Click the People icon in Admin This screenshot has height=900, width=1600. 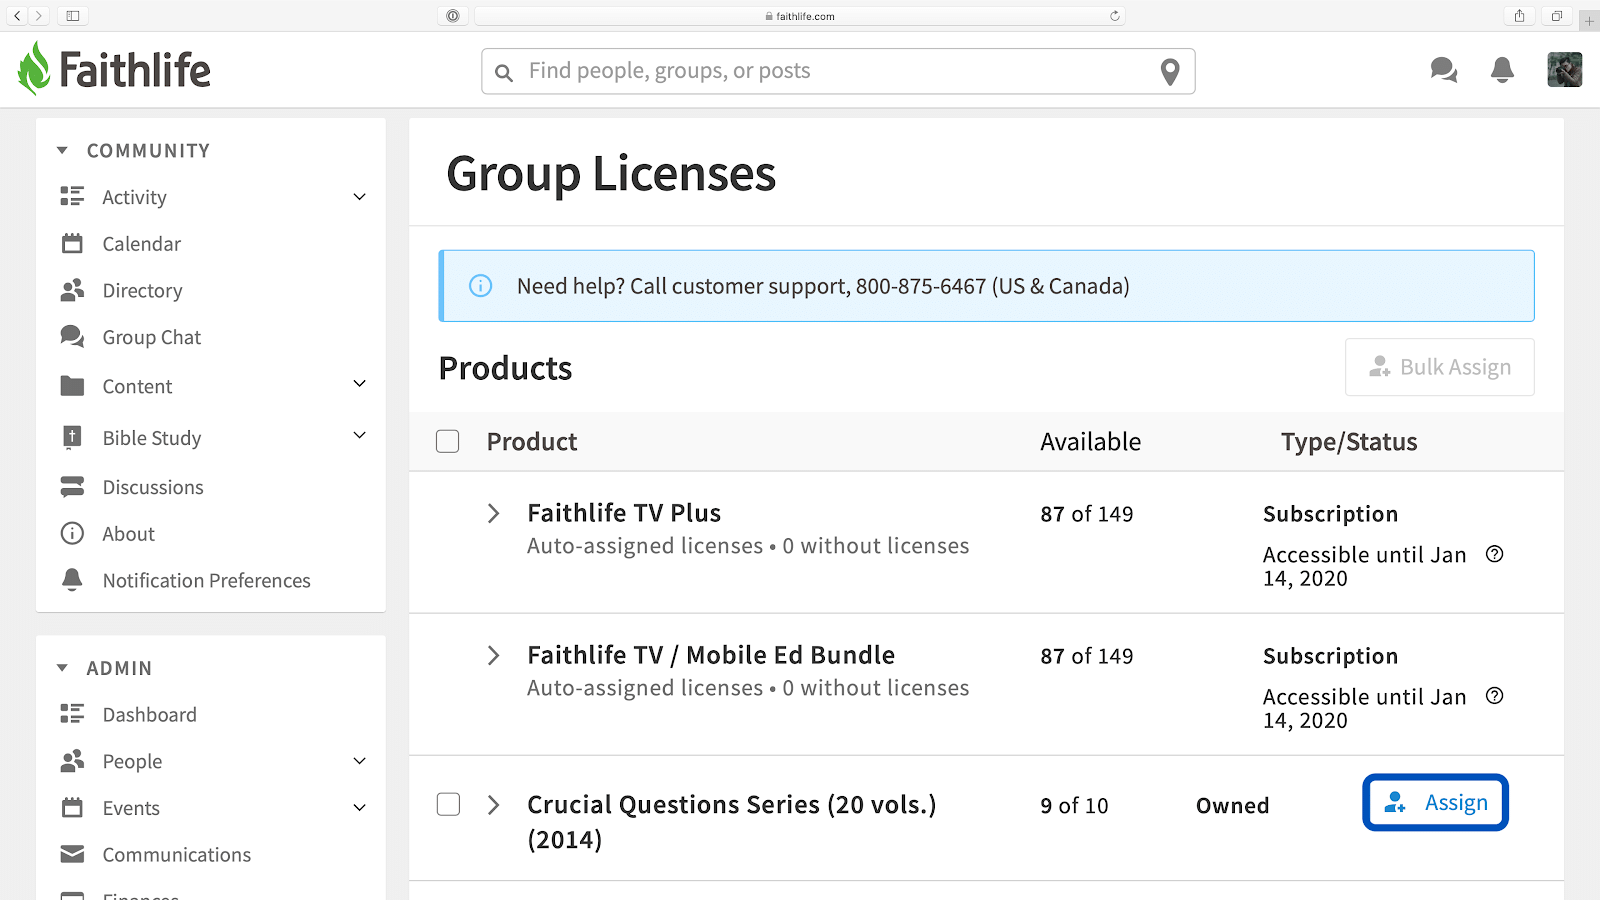[72, 761]
